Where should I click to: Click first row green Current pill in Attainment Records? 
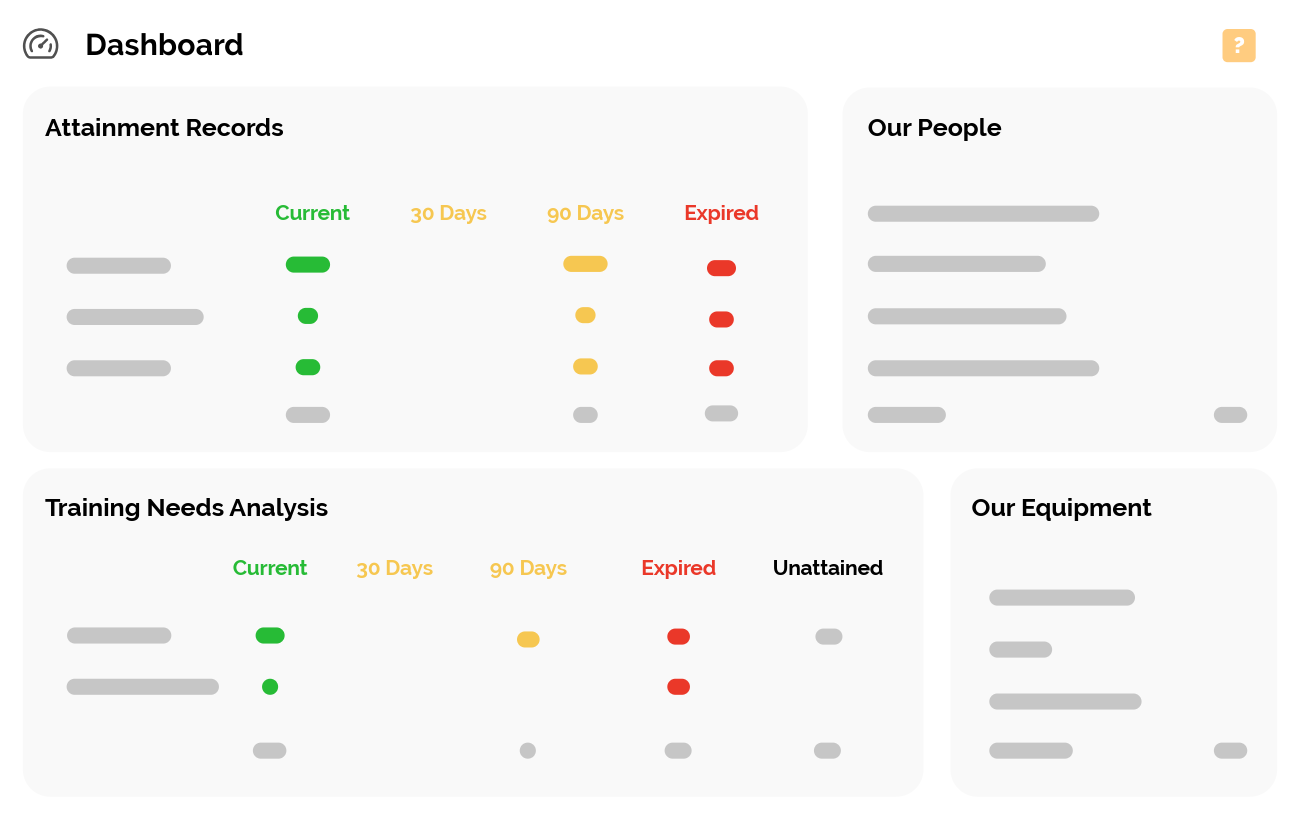pos(308,265)
